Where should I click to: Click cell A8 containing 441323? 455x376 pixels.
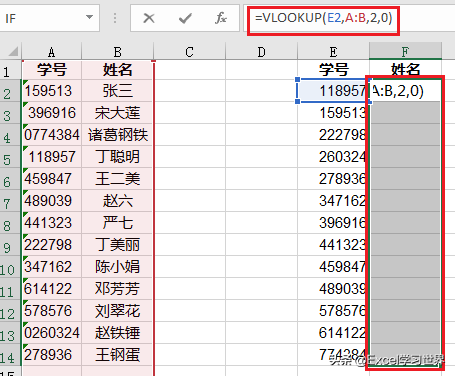(x=52, y=223)
